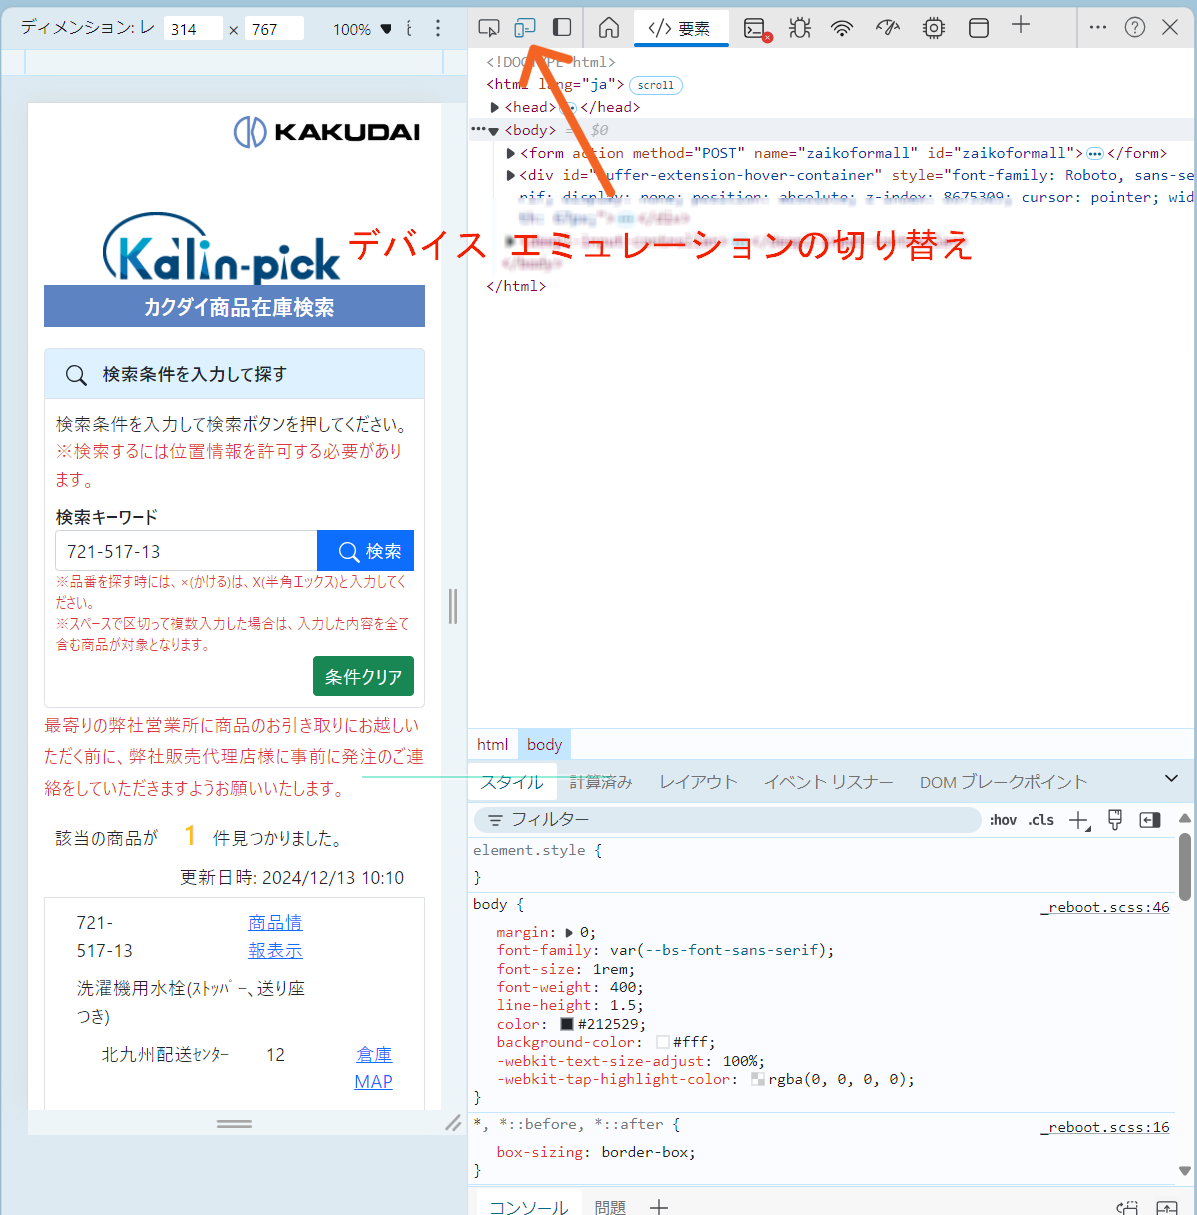Viewport: 1197px width, 1215px height.
Task: Open the Memory chip icon tool
Action: [933, 28]
